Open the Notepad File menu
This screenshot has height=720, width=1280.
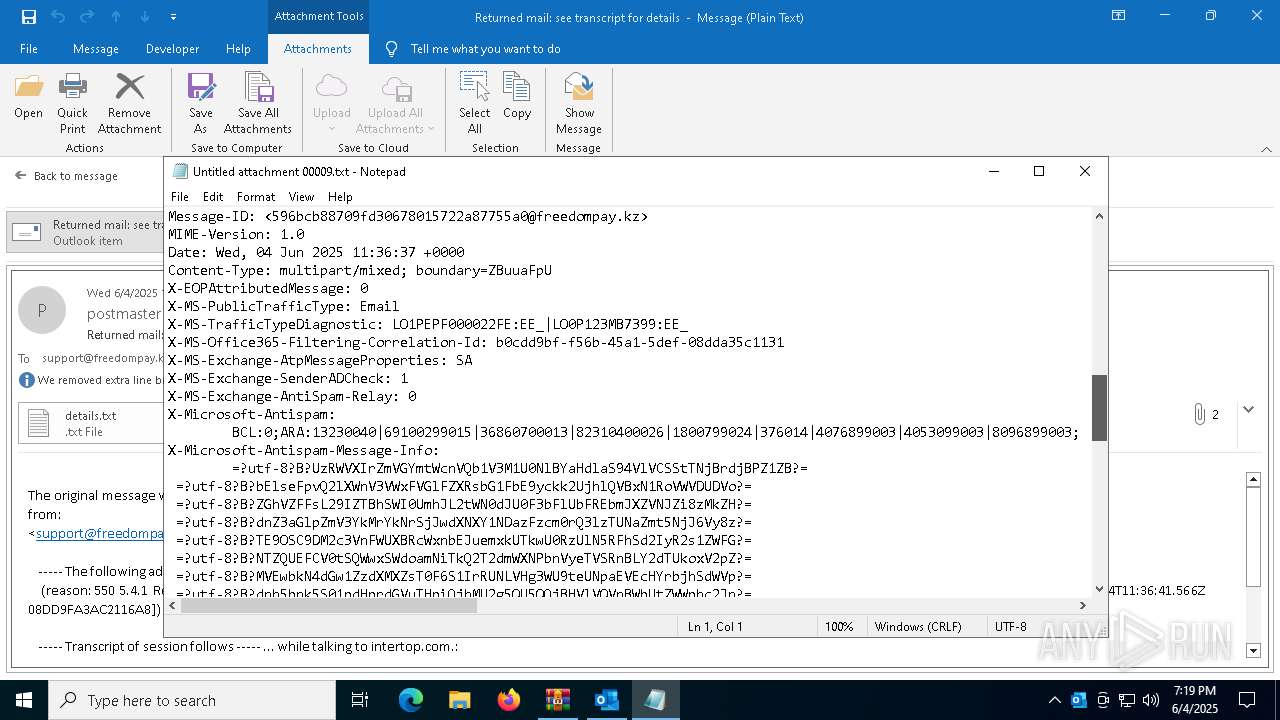point(180,197)
